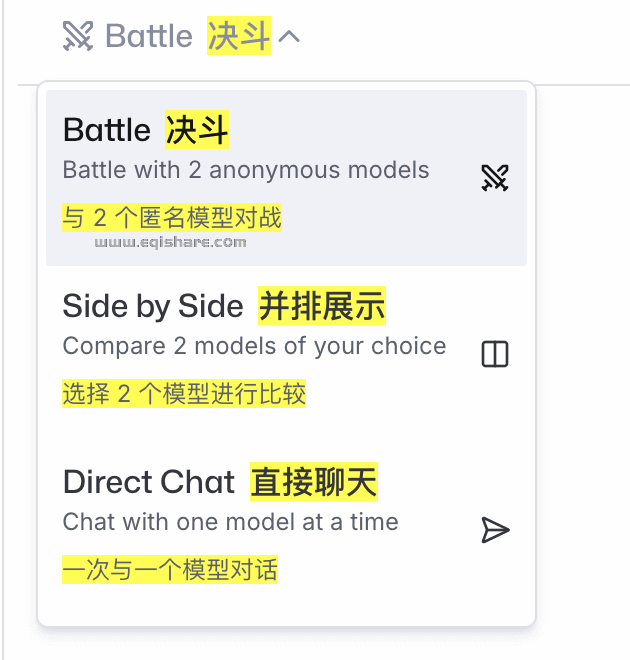Click the highlighted 决斗 text in the header

point(239,37)
